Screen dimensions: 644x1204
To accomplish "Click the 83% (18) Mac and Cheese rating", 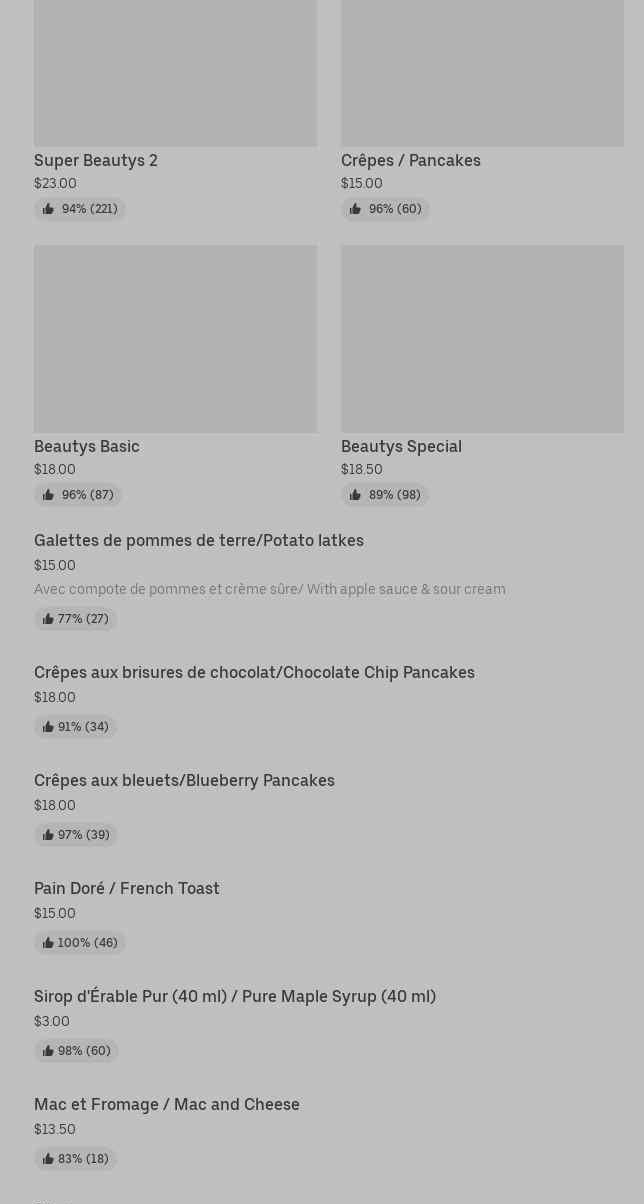I will 76,1159.
